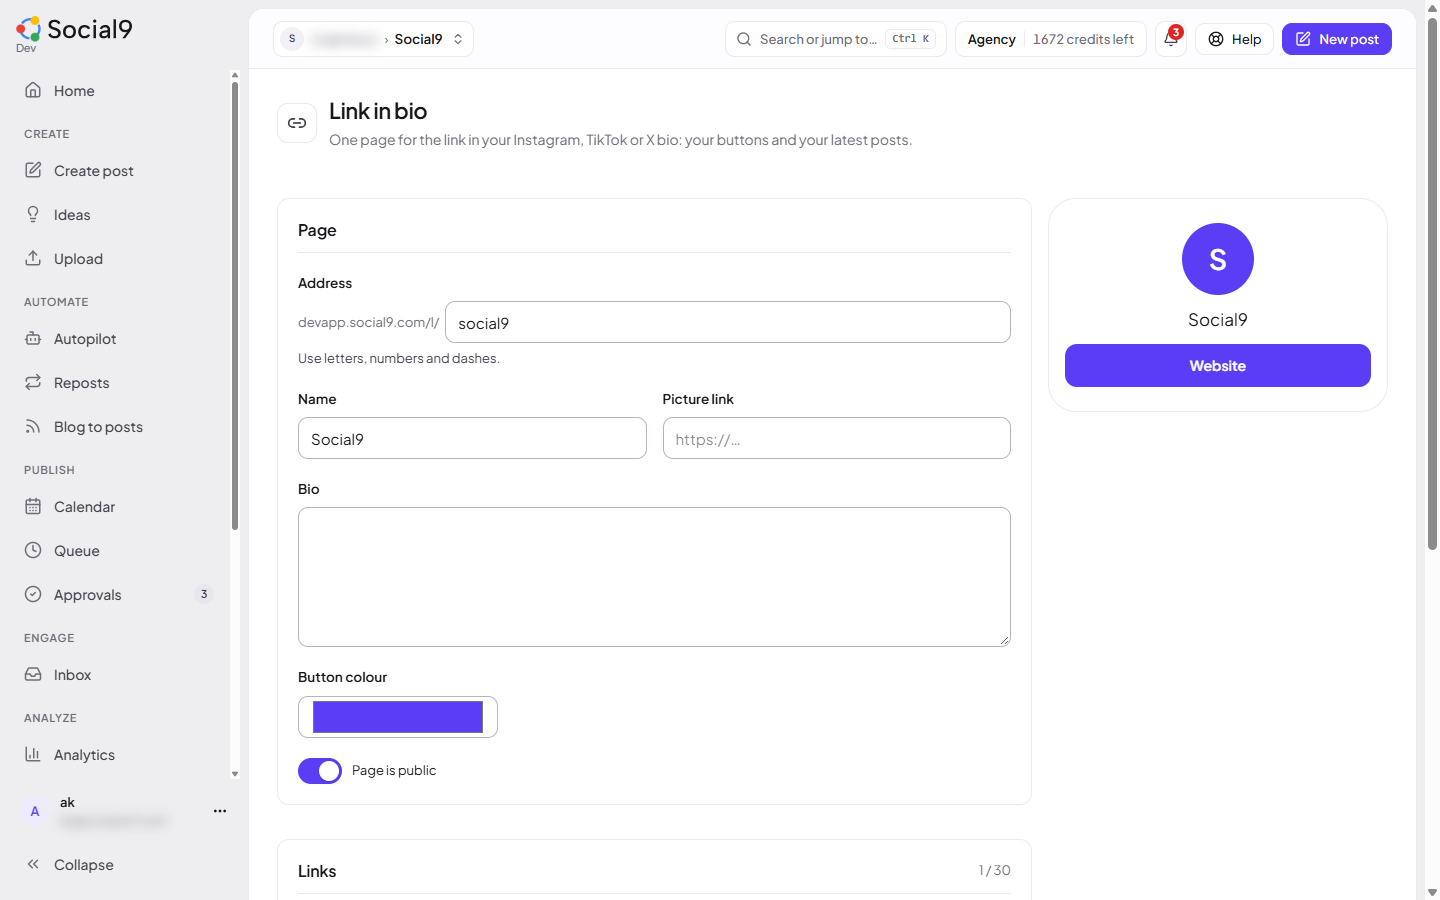Click the Upload arrow icon
Image resolution: width=1440 pixels, height=900 pixels.
[x=33, y=258]
